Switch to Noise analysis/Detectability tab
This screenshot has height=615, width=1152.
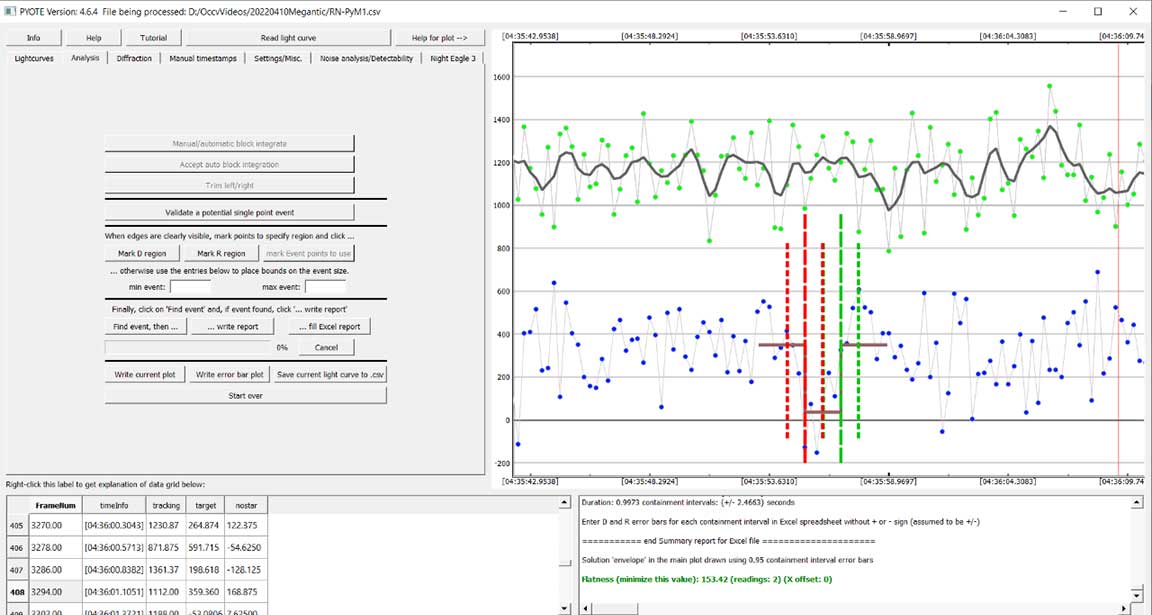coord(367,59)
